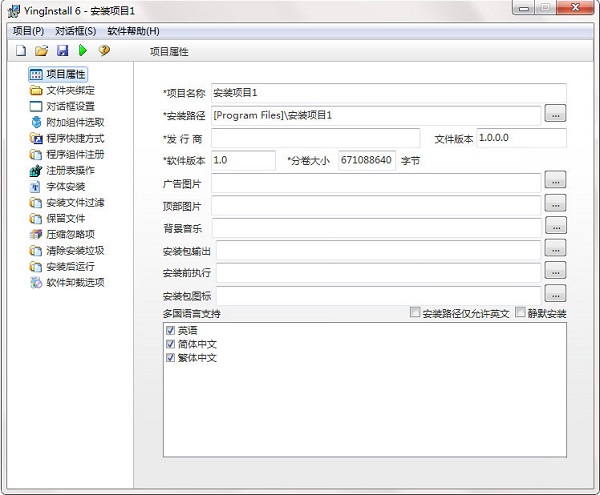The height and width of the screenshot is (495, 600).
Task: Close the YingInstall window
Action: (575, 7)
